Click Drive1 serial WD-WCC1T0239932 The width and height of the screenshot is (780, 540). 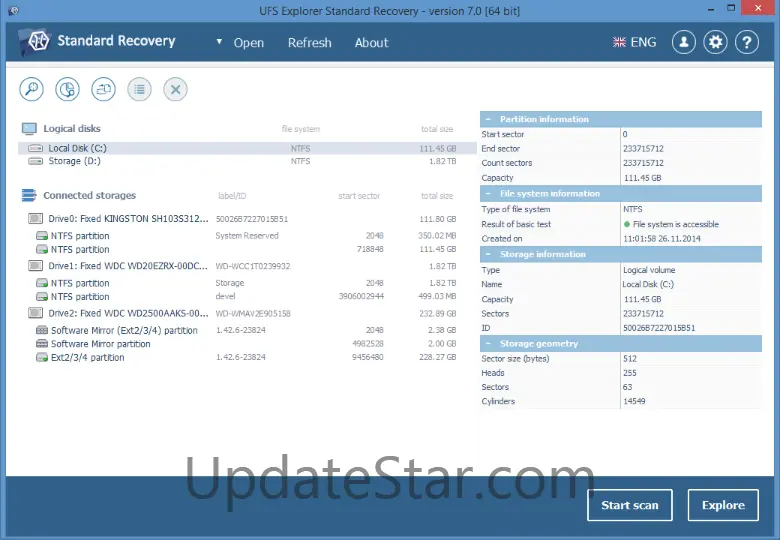click(253, 267)
